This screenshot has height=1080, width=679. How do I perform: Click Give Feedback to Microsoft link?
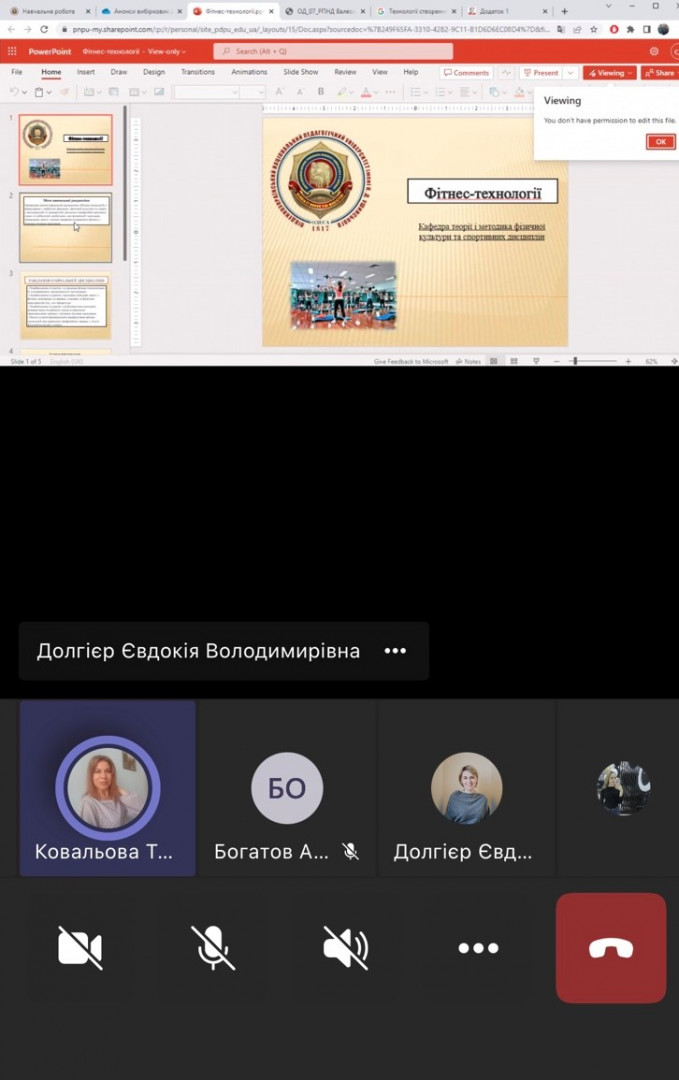tap(411, 361)
